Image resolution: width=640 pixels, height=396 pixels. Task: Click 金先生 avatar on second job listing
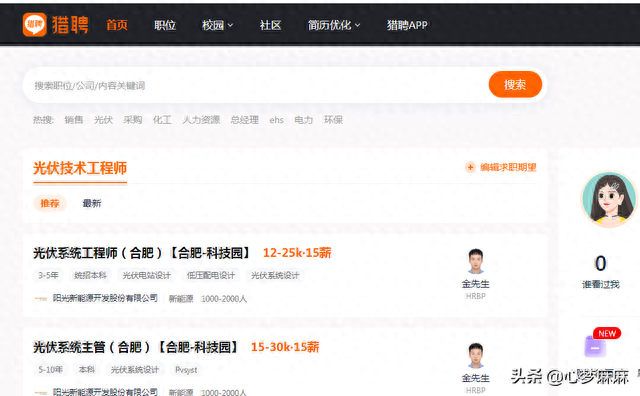pos(476,356)
